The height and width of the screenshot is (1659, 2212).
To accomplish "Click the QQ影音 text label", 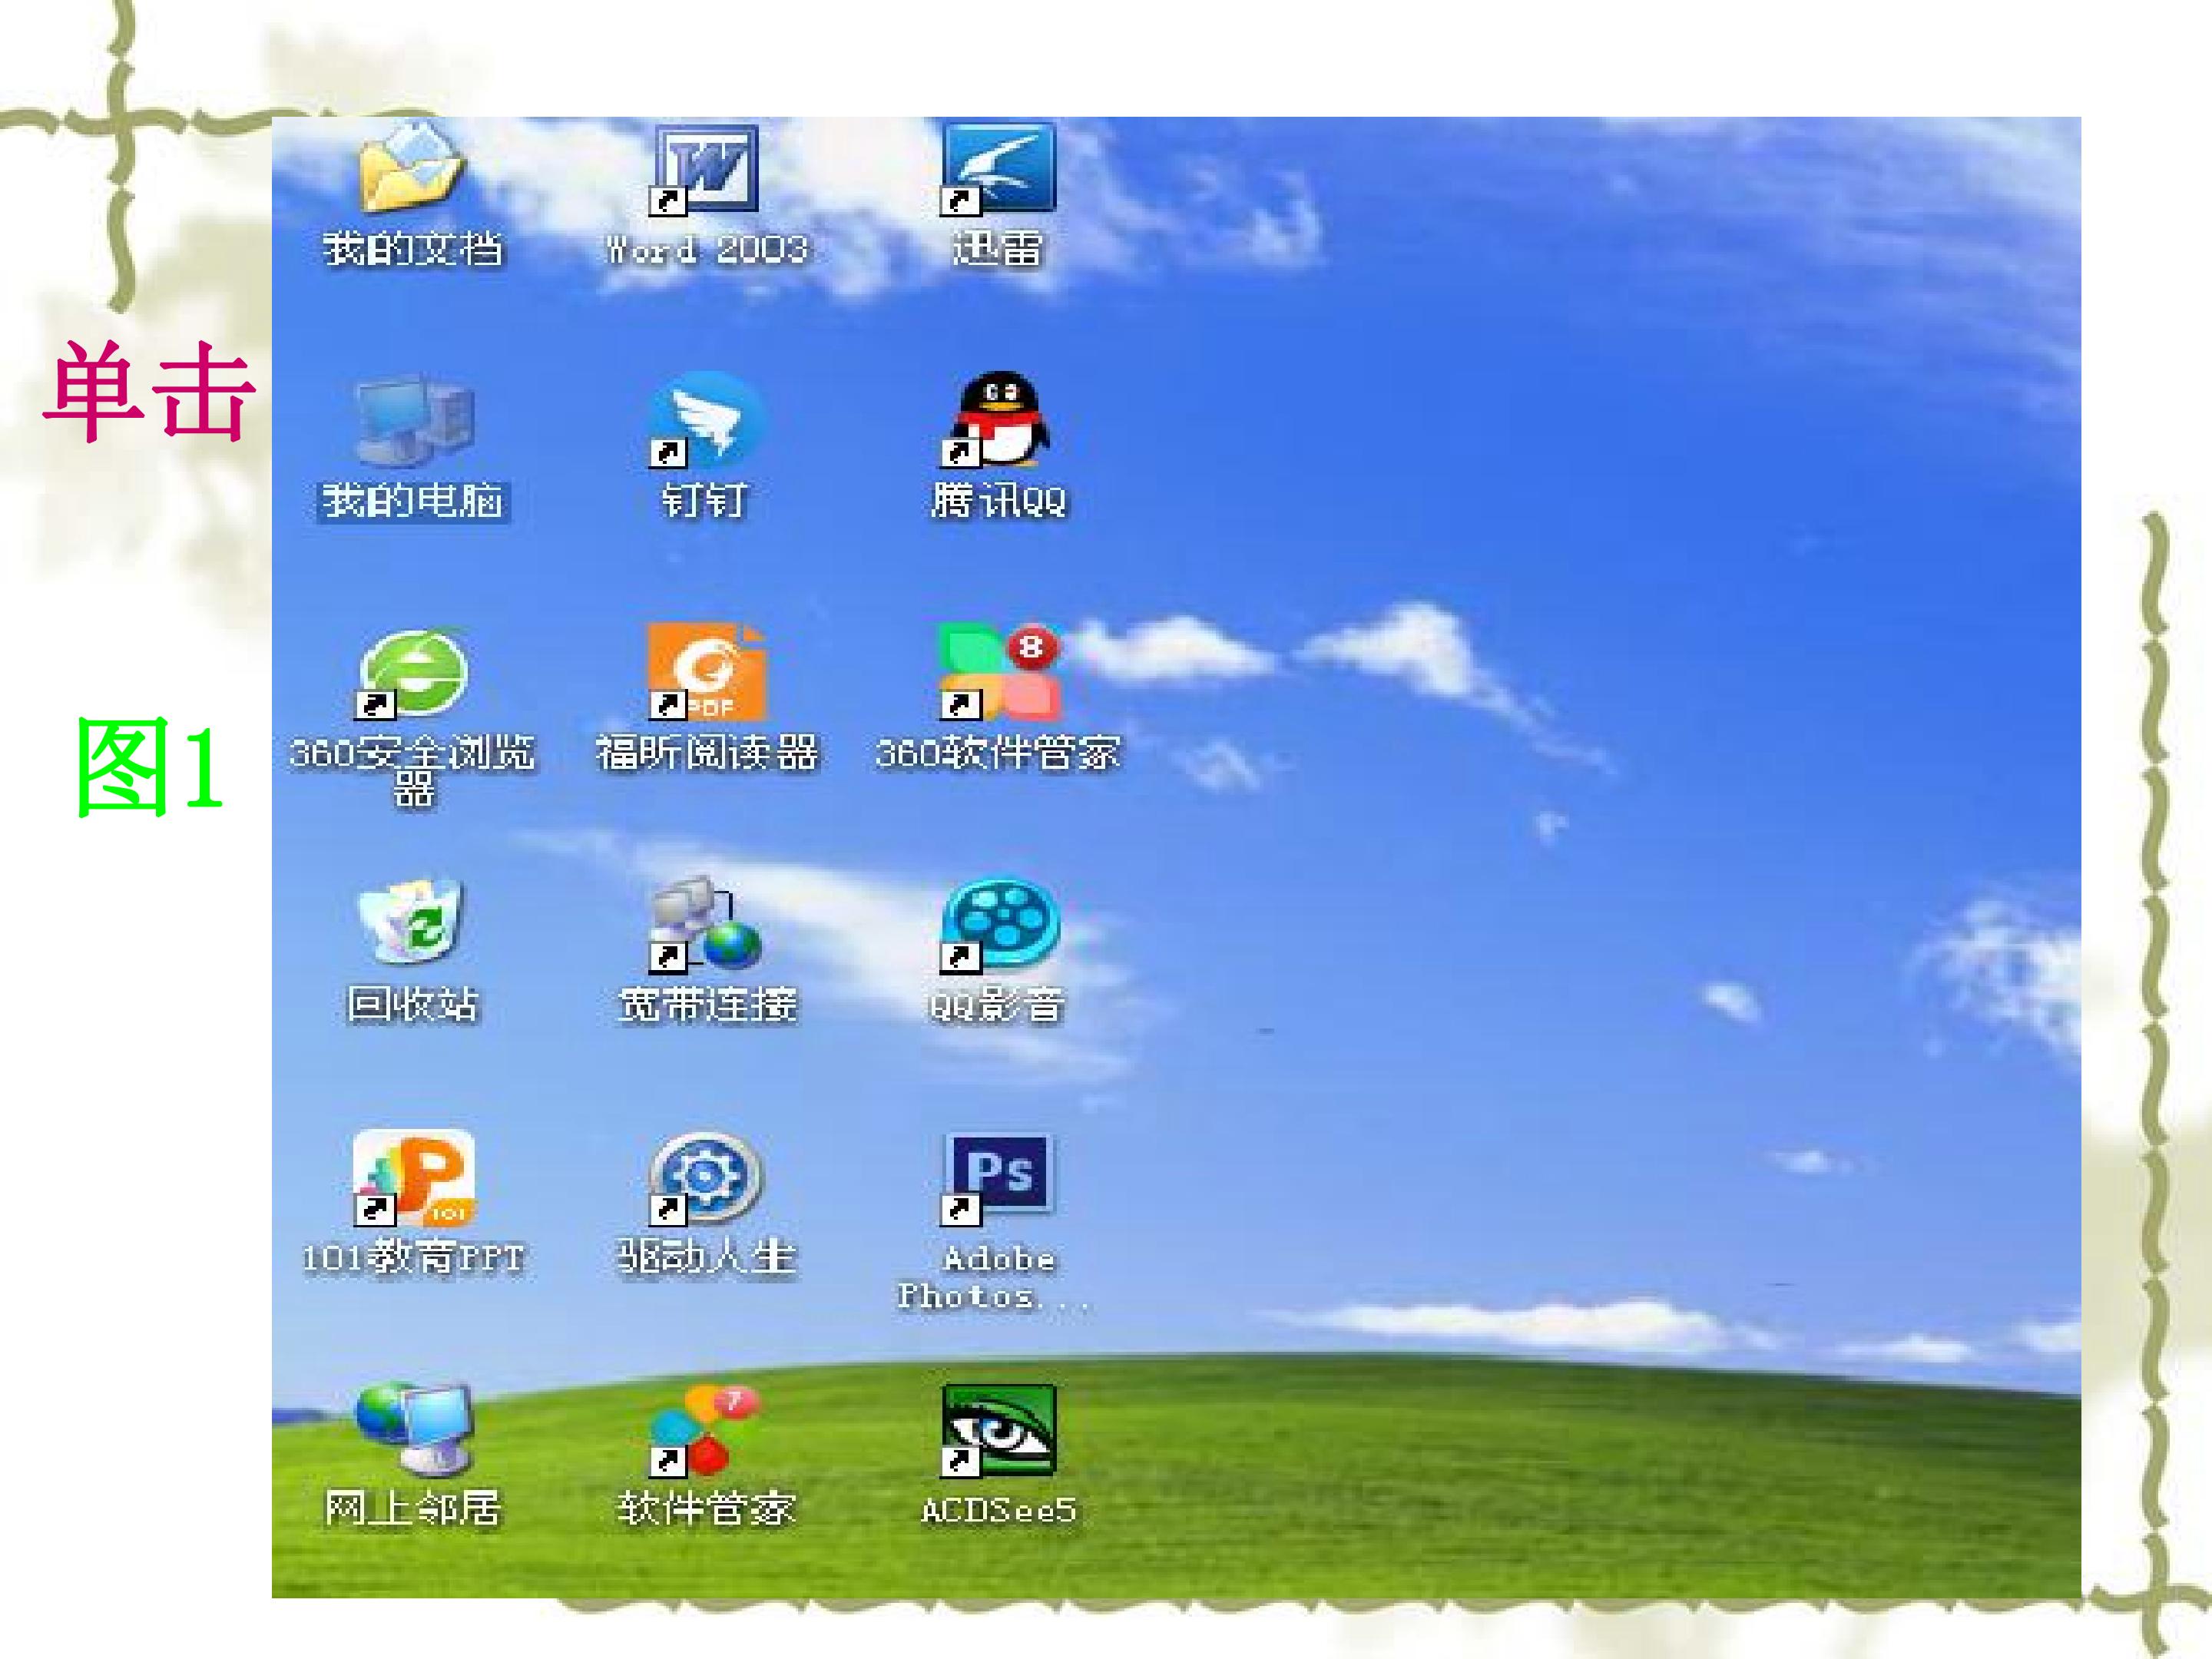I will (x=997, y=1004).
